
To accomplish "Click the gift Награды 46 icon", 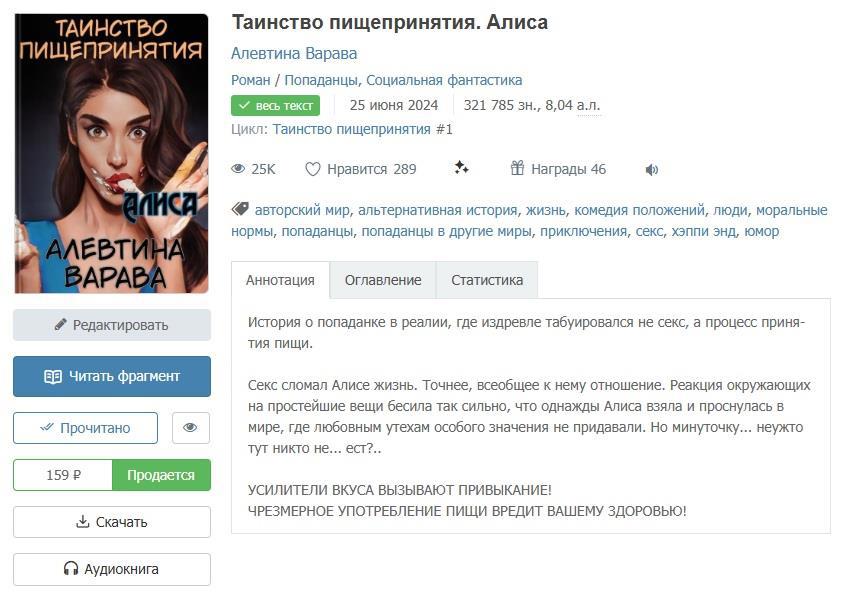I will coord(517,168).
